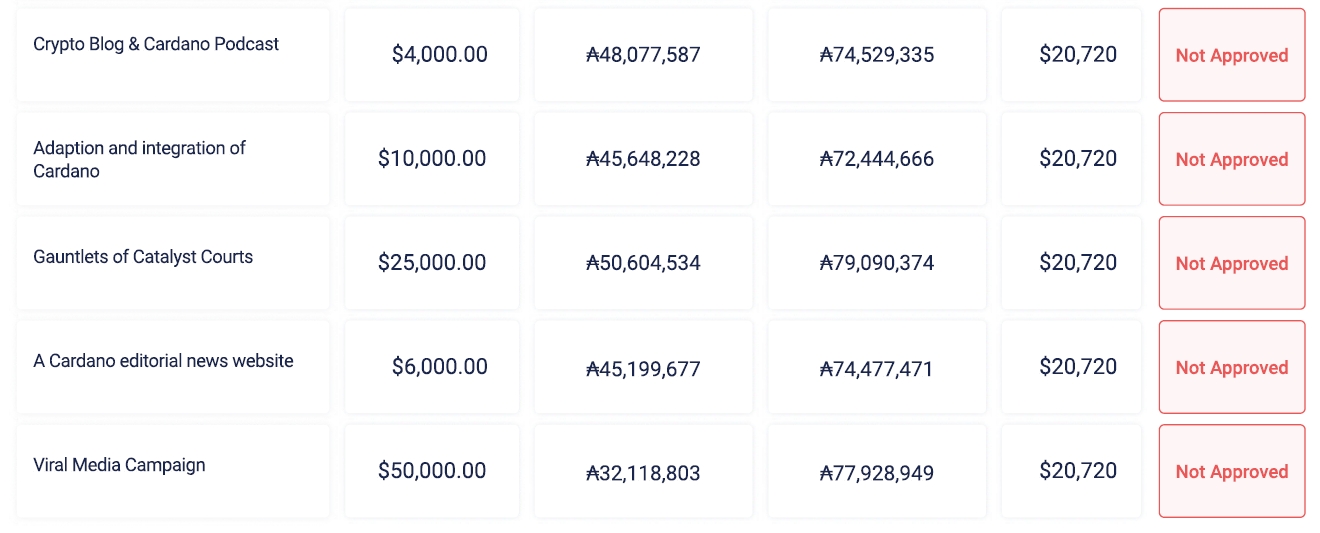Open A Cardano editorial news website proposal

[x=163, y=361]
